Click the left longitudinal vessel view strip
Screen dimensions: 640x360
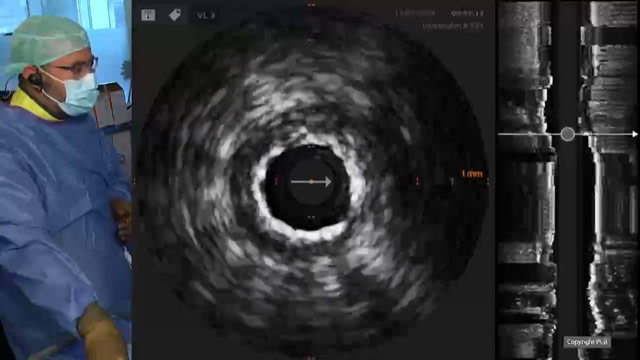[x=527, y=180]
